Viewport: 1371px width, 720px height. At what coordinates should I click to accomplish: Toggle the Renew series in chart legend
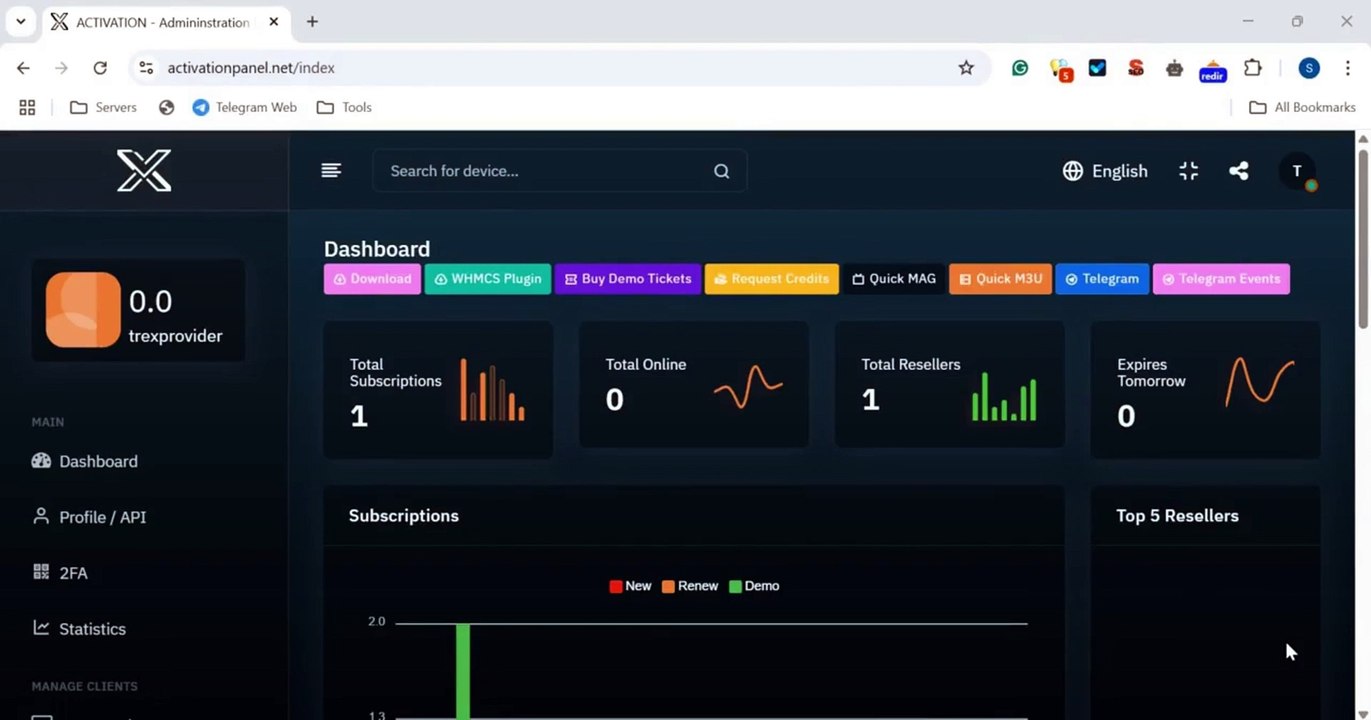(690, 586)
